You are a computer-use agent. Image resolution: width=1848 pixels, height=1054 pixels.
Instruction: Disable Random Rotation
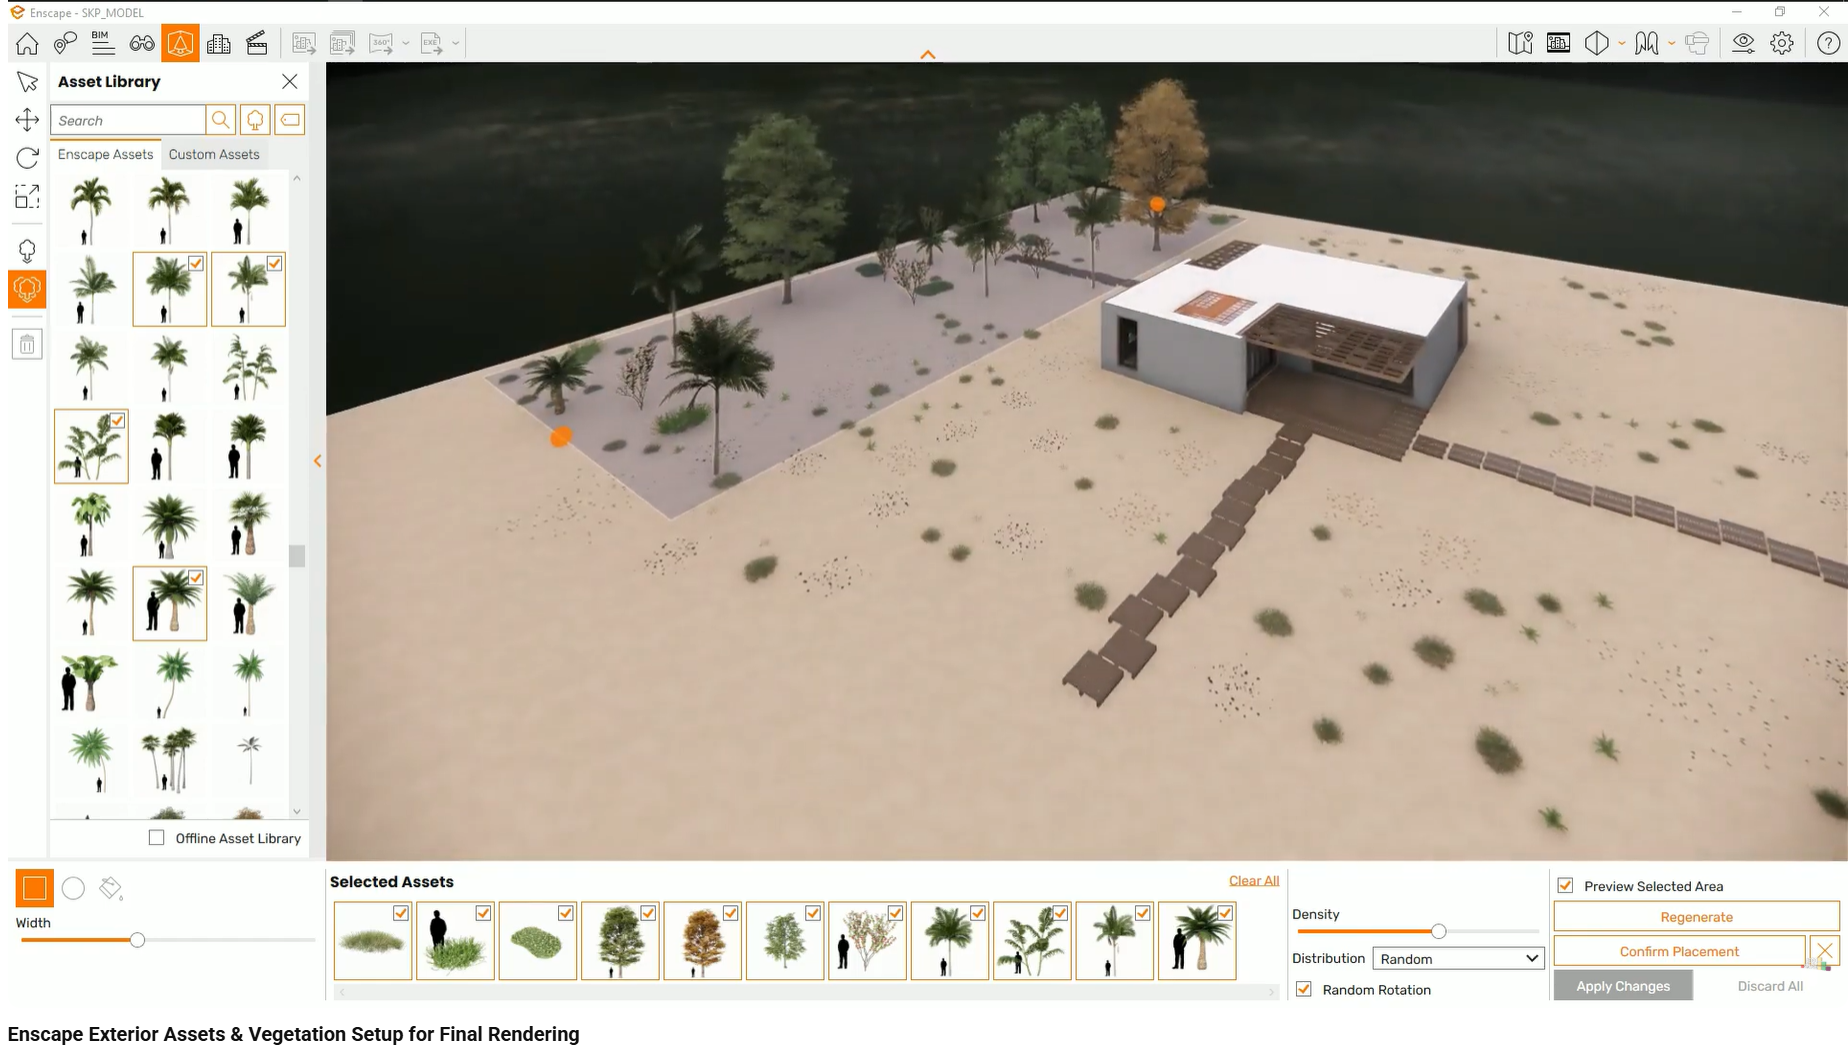coord(1304,989)
